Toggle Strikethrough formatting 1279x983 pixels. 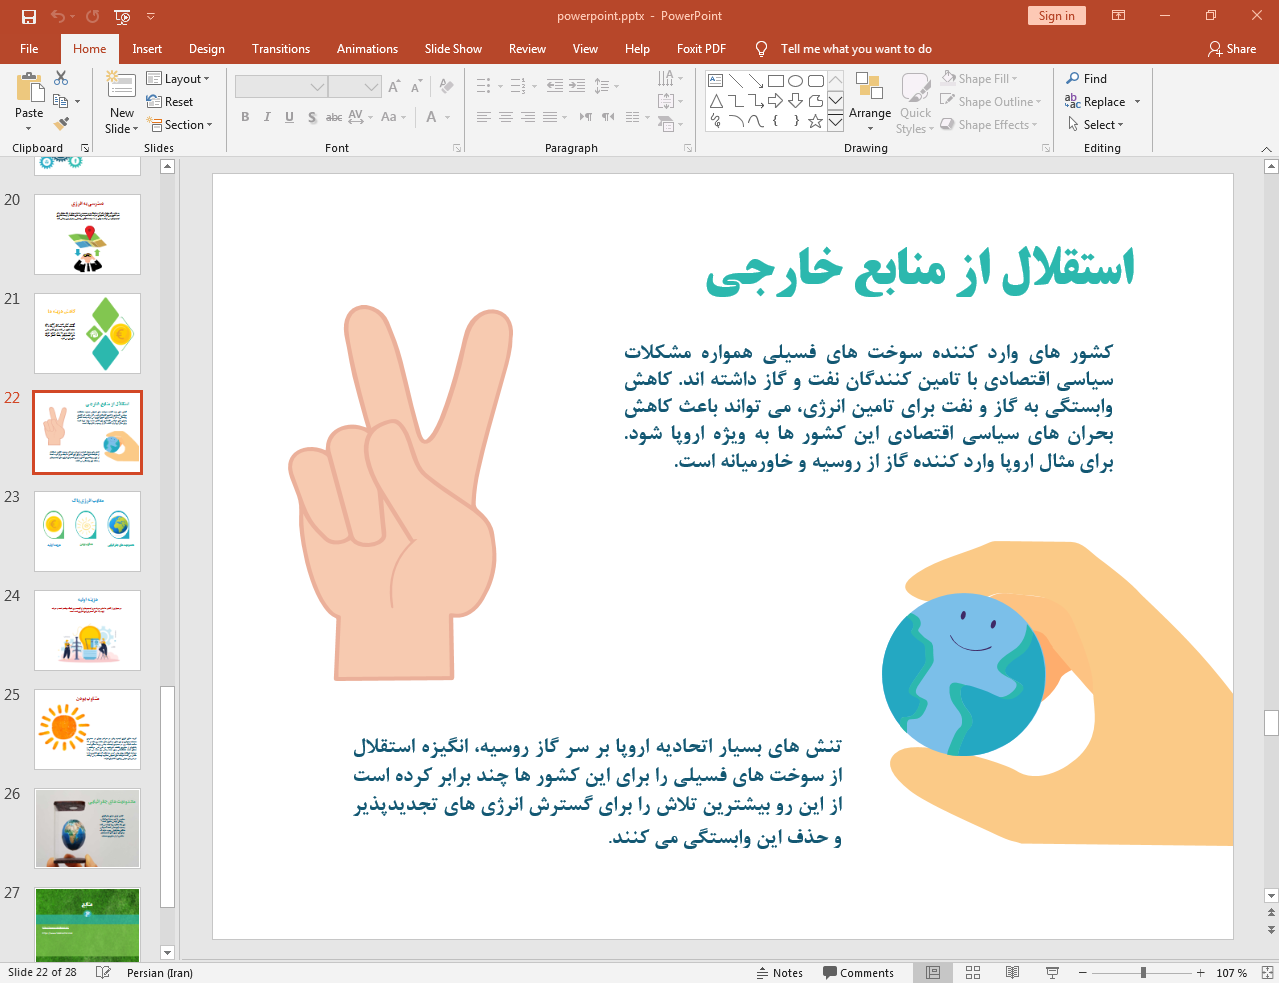tap(334, 117)
